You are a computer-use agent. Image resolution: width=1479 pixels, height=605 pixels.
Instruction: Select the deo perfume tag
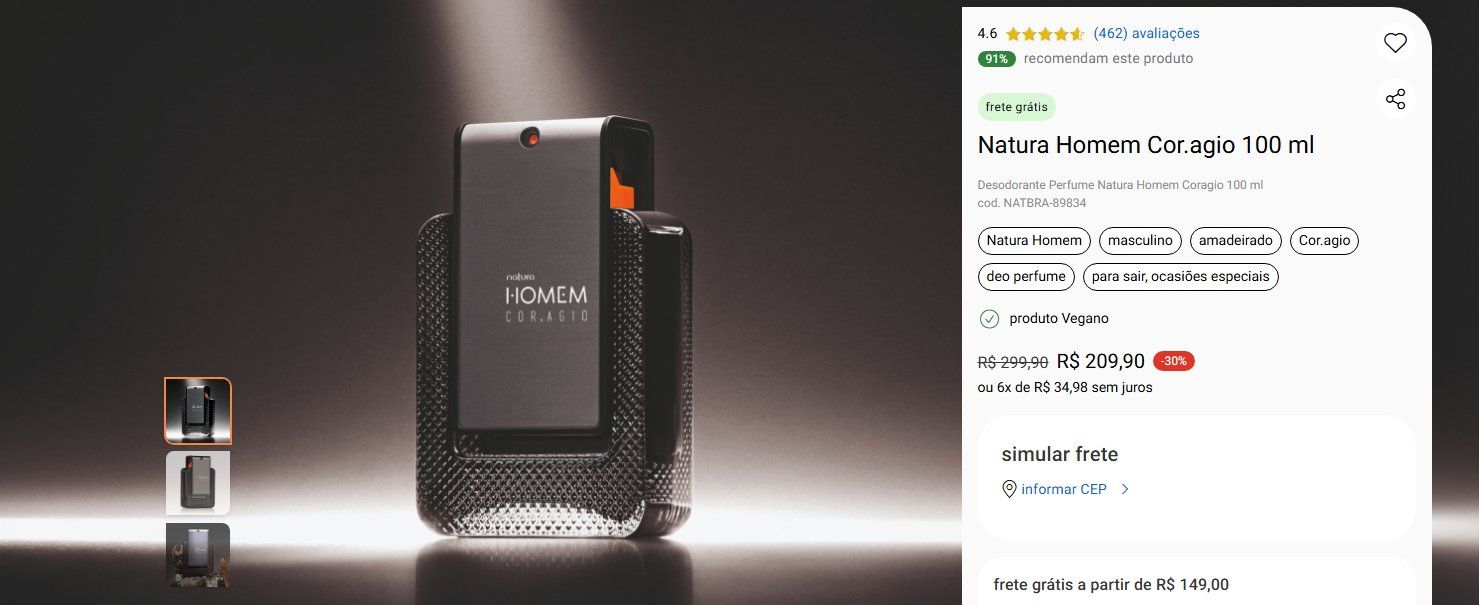click(1026, 276)
